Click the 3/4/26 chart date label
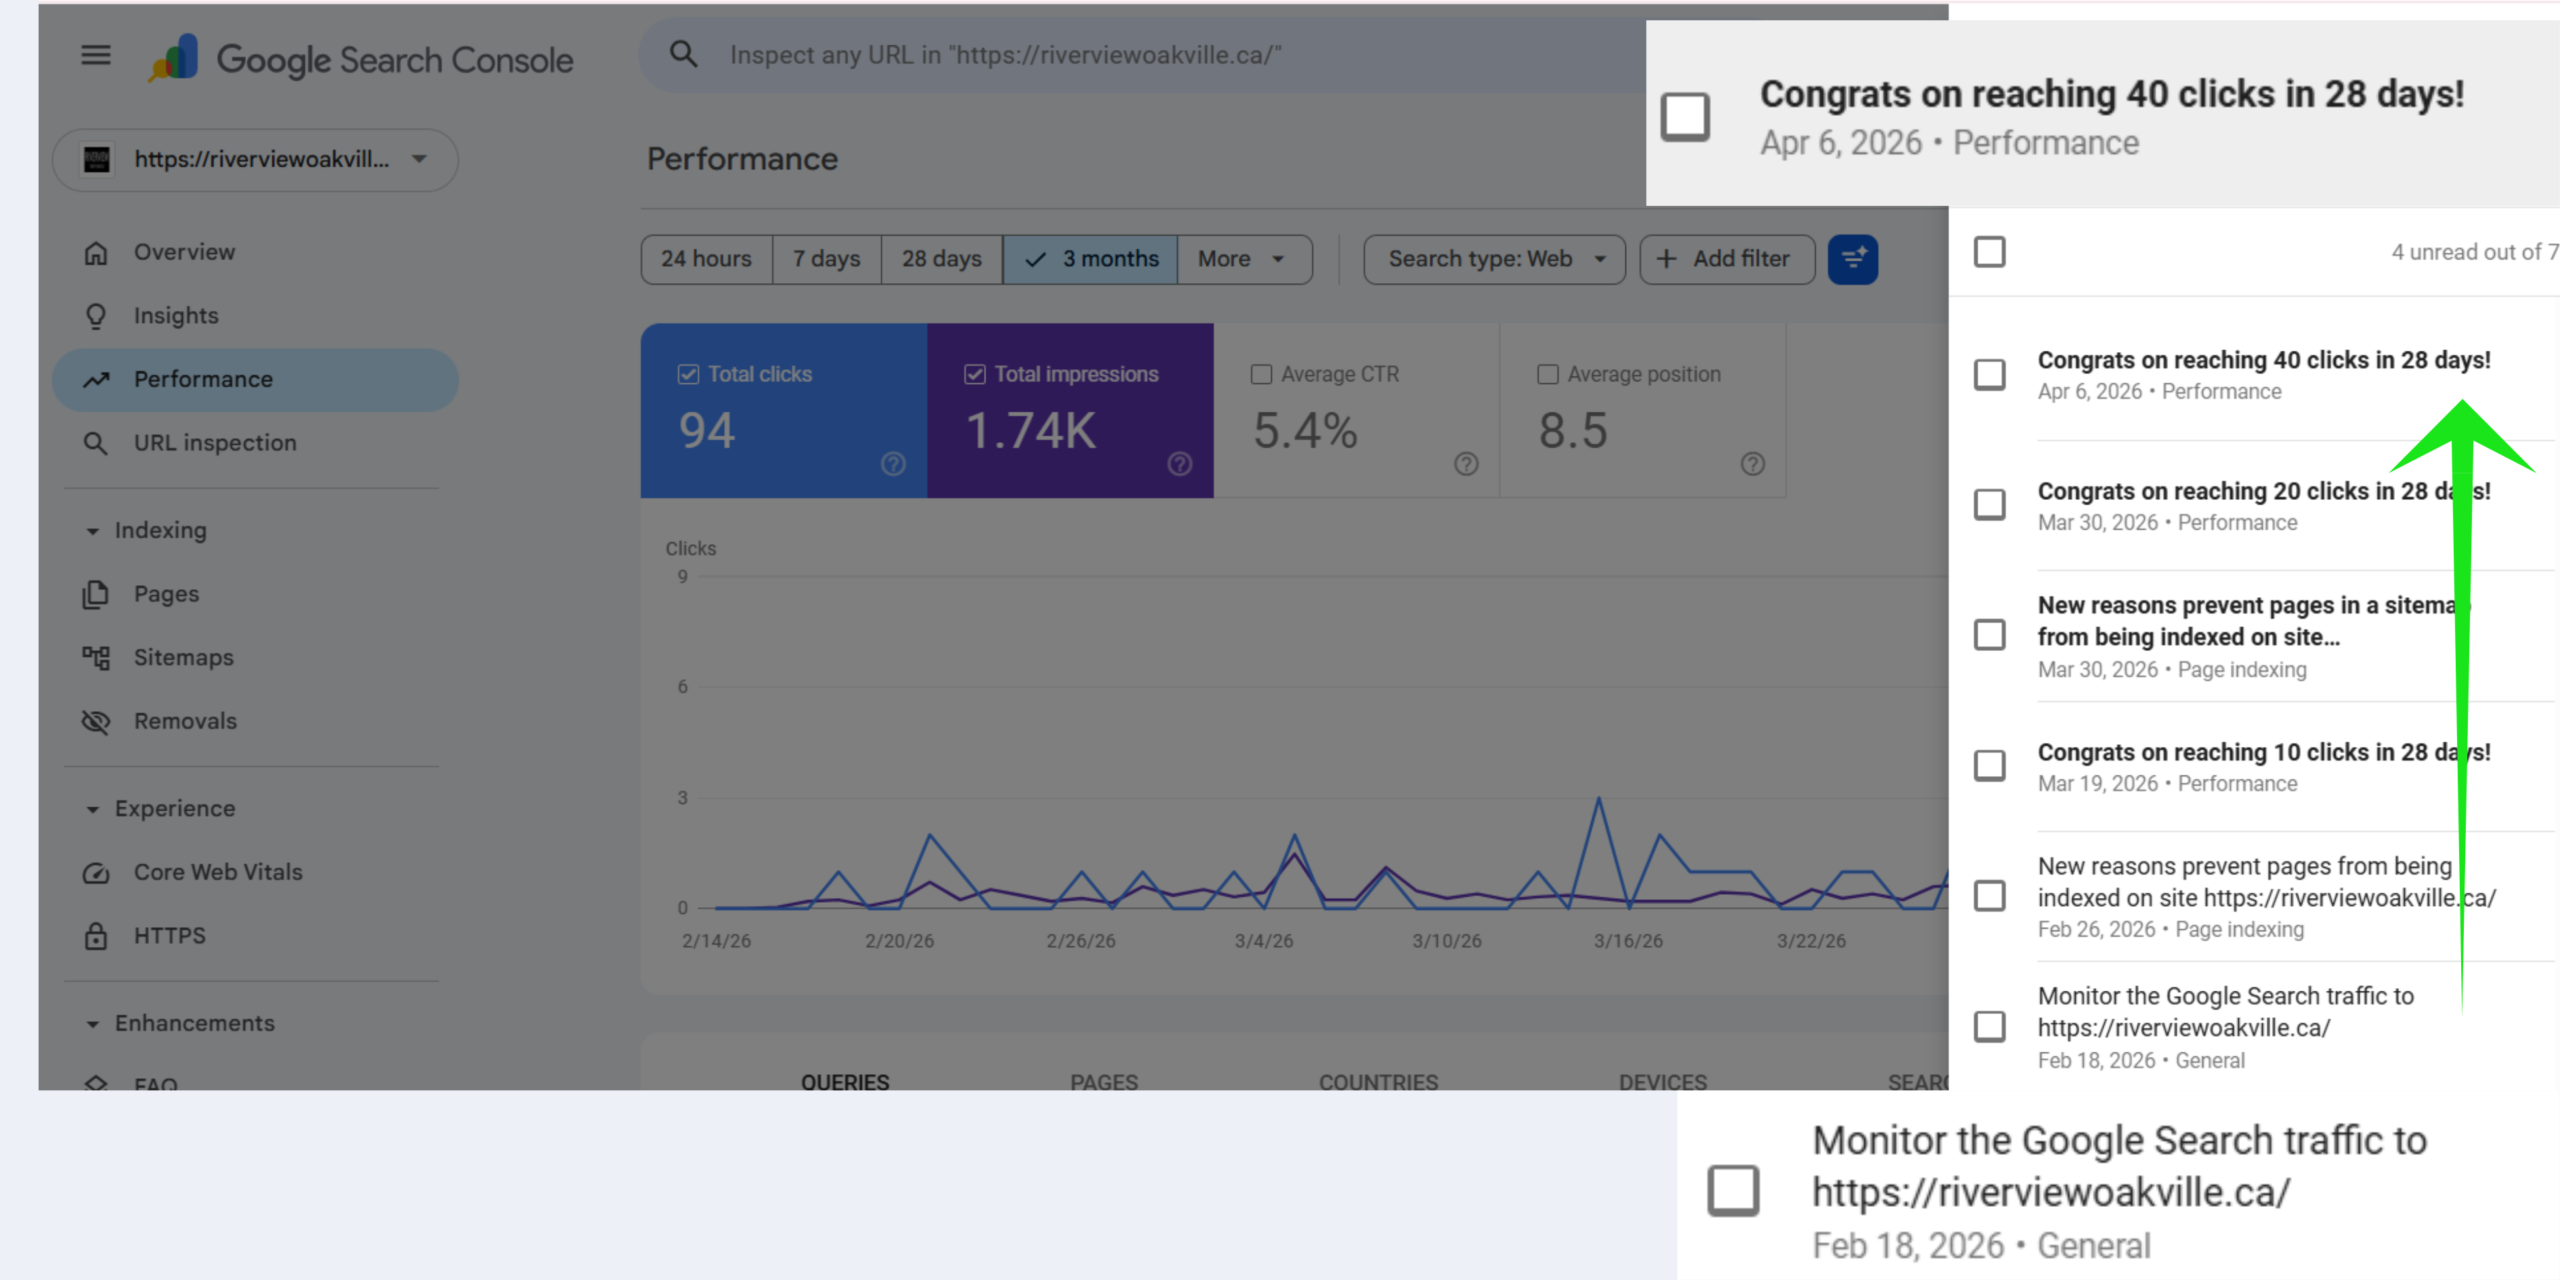Image resolution: width=2560 pixels, height=1280 pixels. 1264,941
